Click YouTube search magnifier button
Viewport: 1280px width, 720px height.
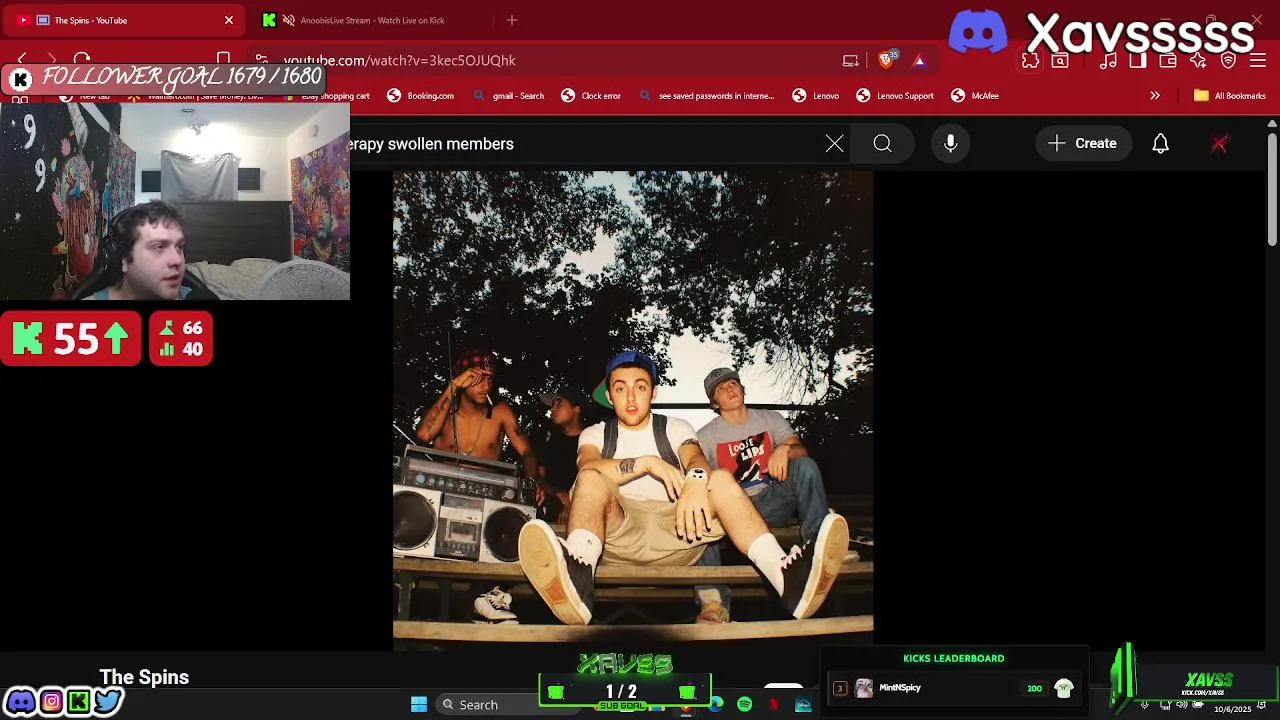tap(882, 144)
